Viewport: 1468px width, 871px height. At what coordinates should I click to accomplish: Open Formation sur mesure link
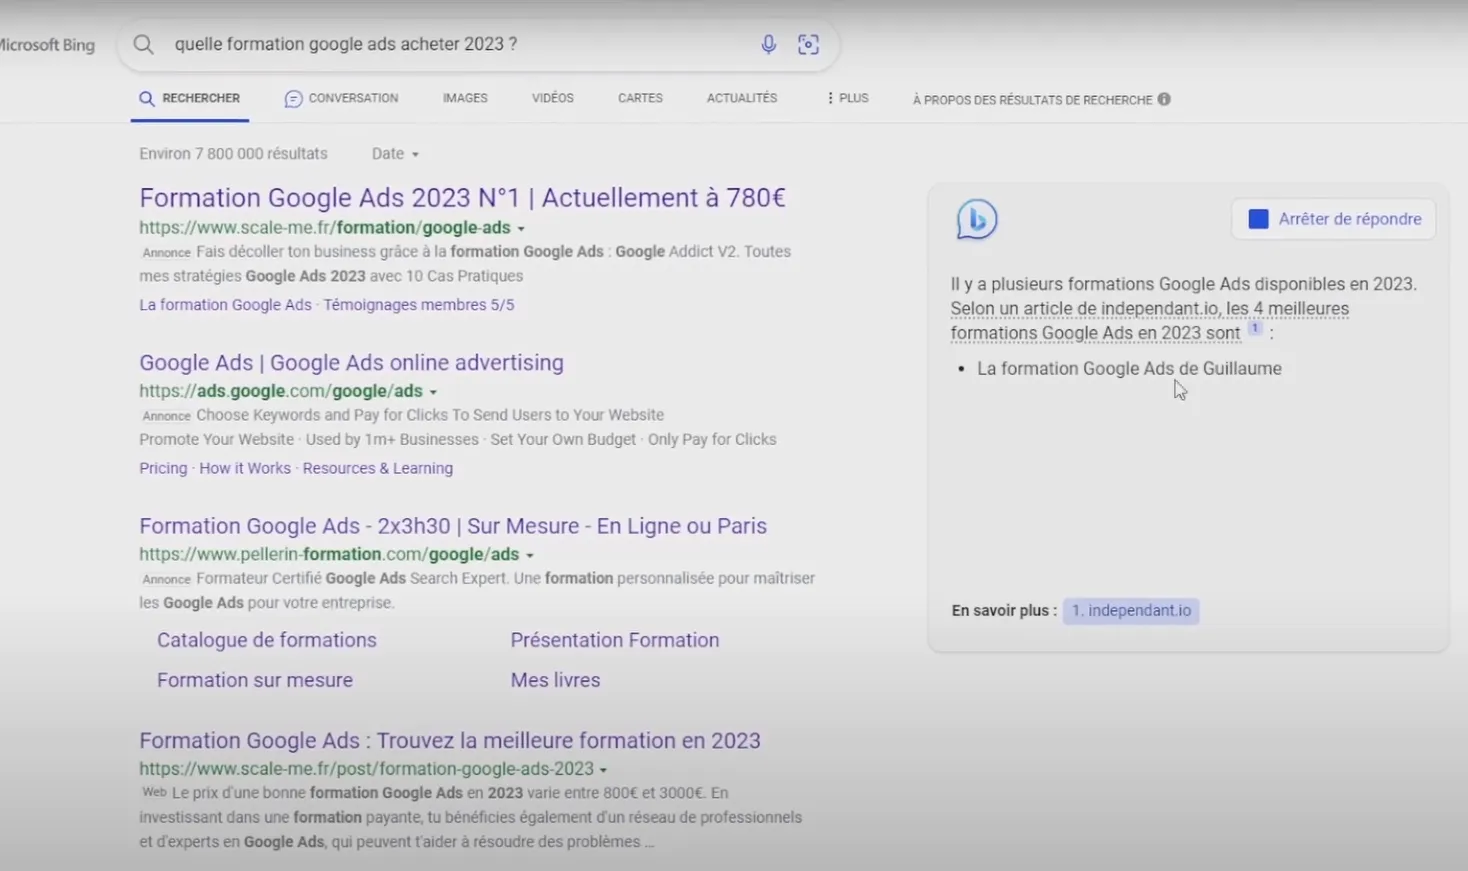point(255,680)
